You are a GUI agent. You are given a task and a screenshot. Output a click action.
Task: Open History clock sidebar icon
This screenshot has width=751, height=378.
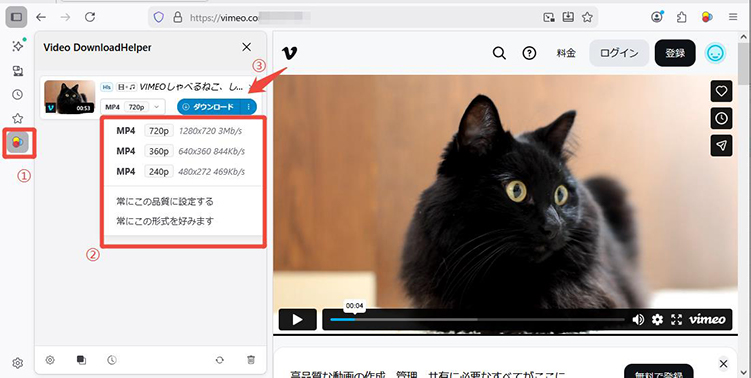tap(18, 94)
